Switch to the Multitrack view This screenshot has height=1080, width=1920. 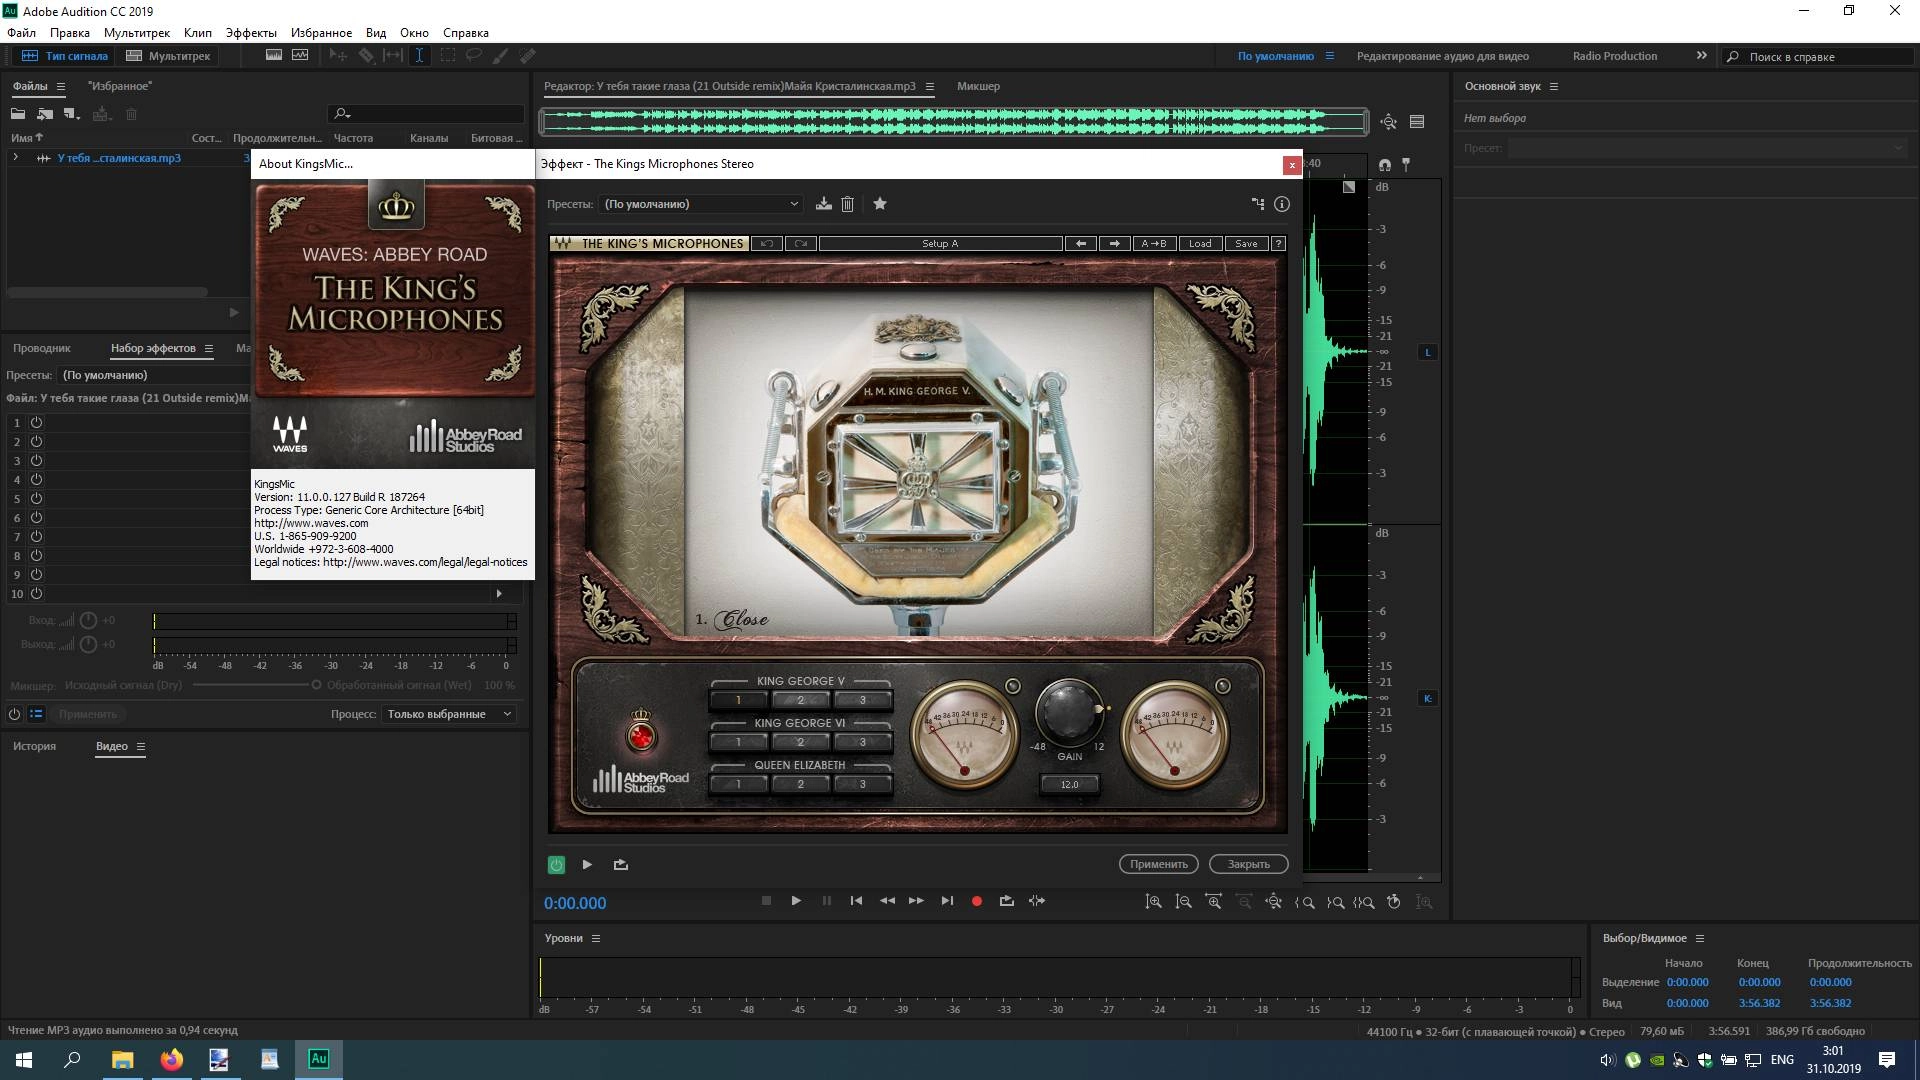(x=168, y=56)
